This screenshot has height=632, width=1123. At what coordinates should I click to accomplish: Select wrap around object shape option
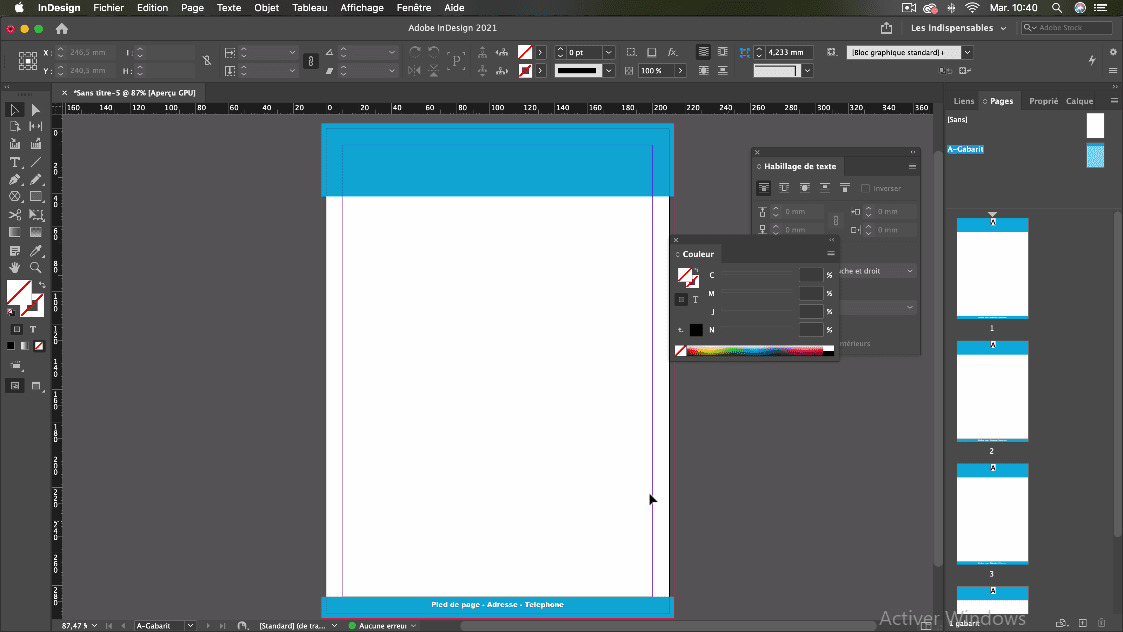tap(804, 188)
